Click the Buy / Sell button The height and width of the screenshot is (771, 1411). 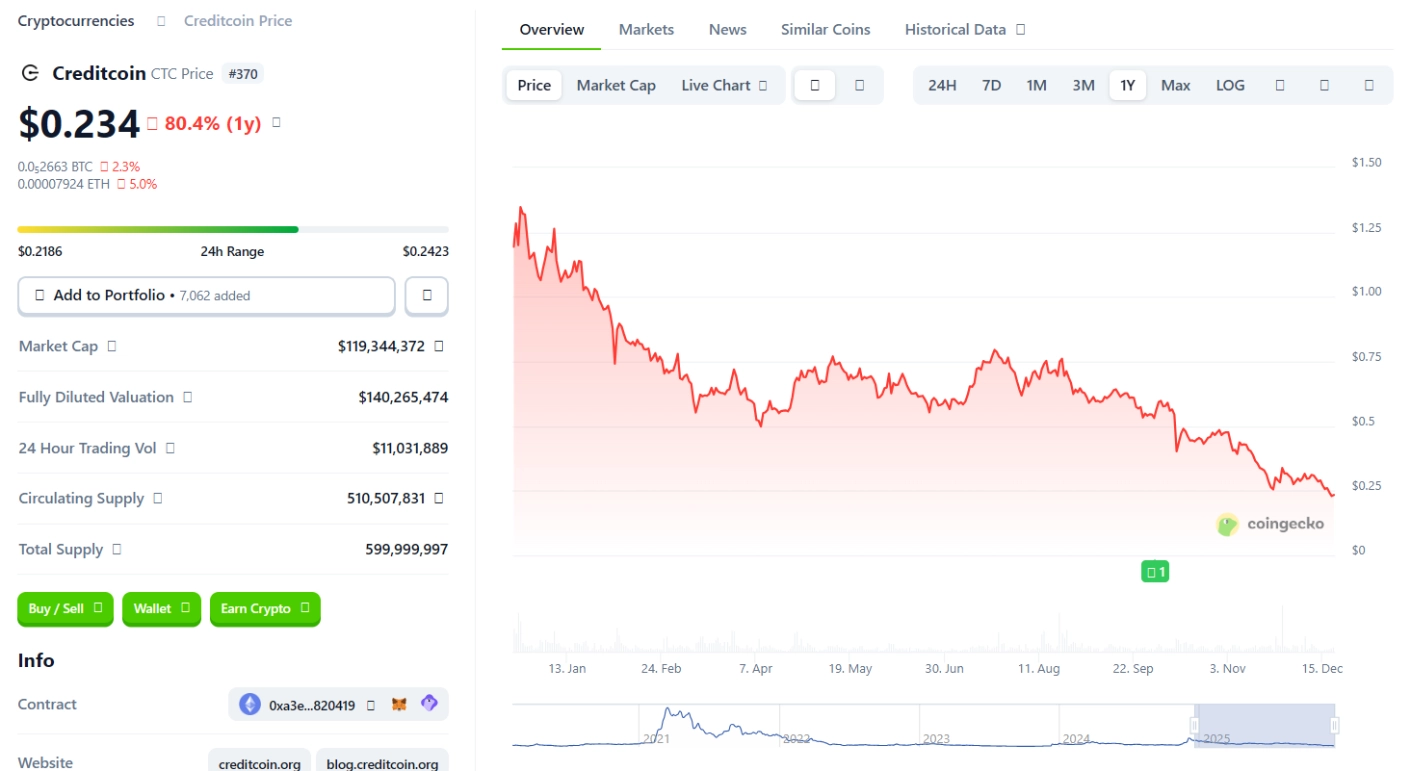pos(65,609)
